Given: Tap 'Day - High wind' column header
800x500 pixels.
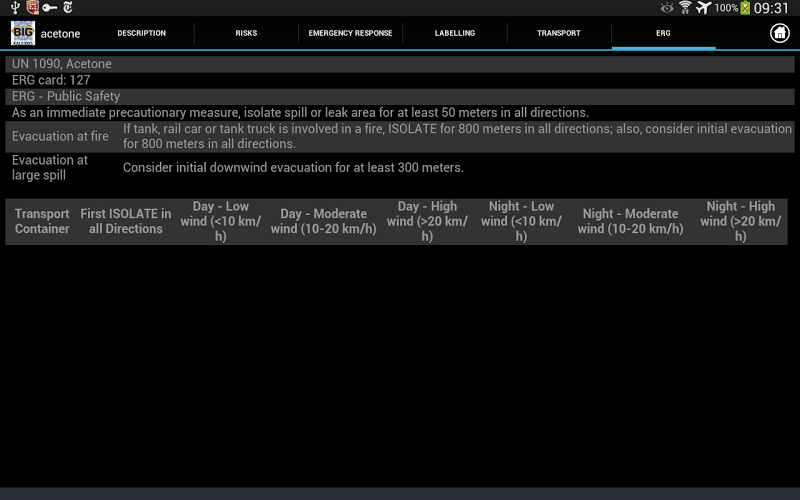Looking at the screenshot, I should 427,221.
